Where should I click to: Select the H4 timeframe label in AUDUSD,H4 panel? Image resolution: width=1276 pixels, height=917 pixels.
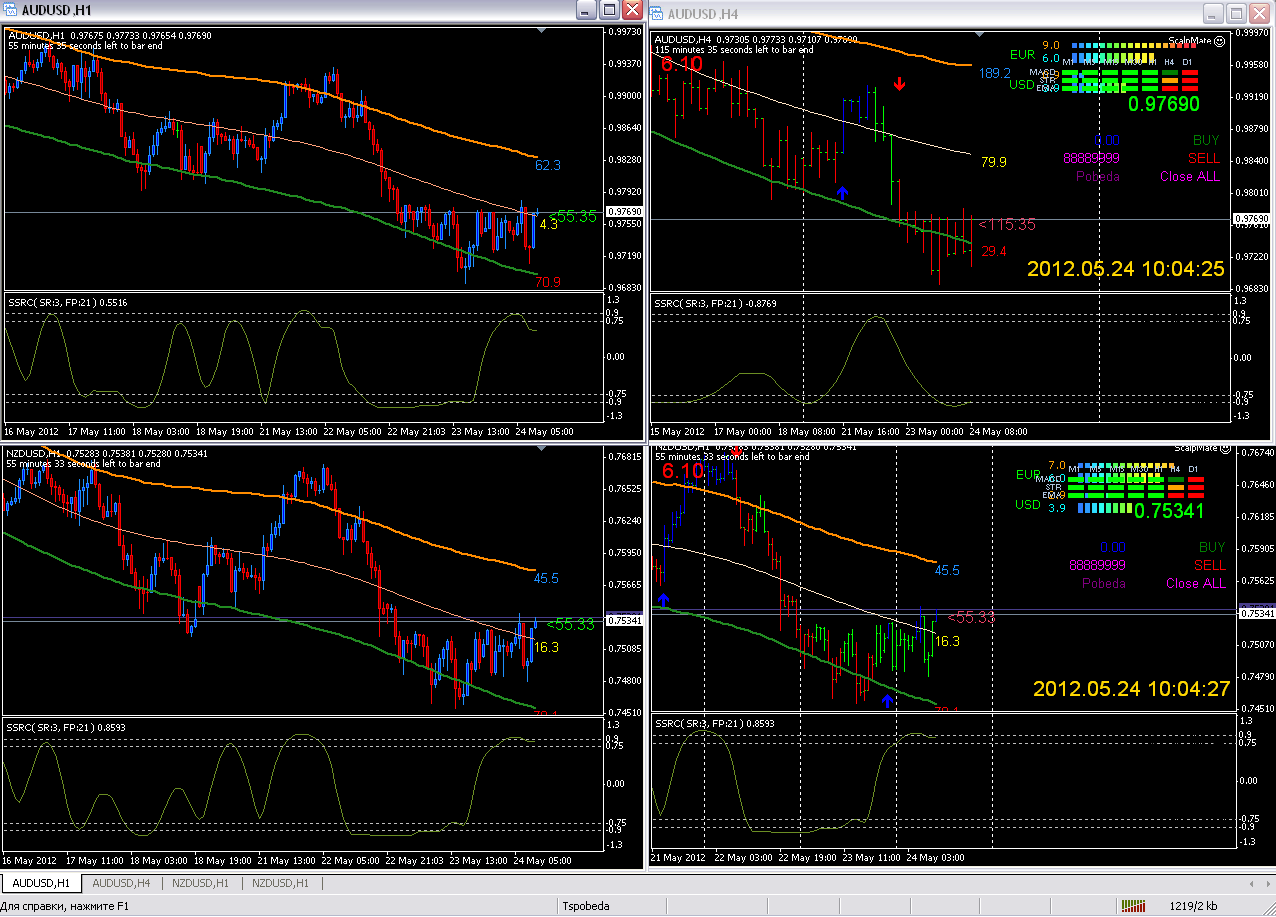tap(1169, 62)
